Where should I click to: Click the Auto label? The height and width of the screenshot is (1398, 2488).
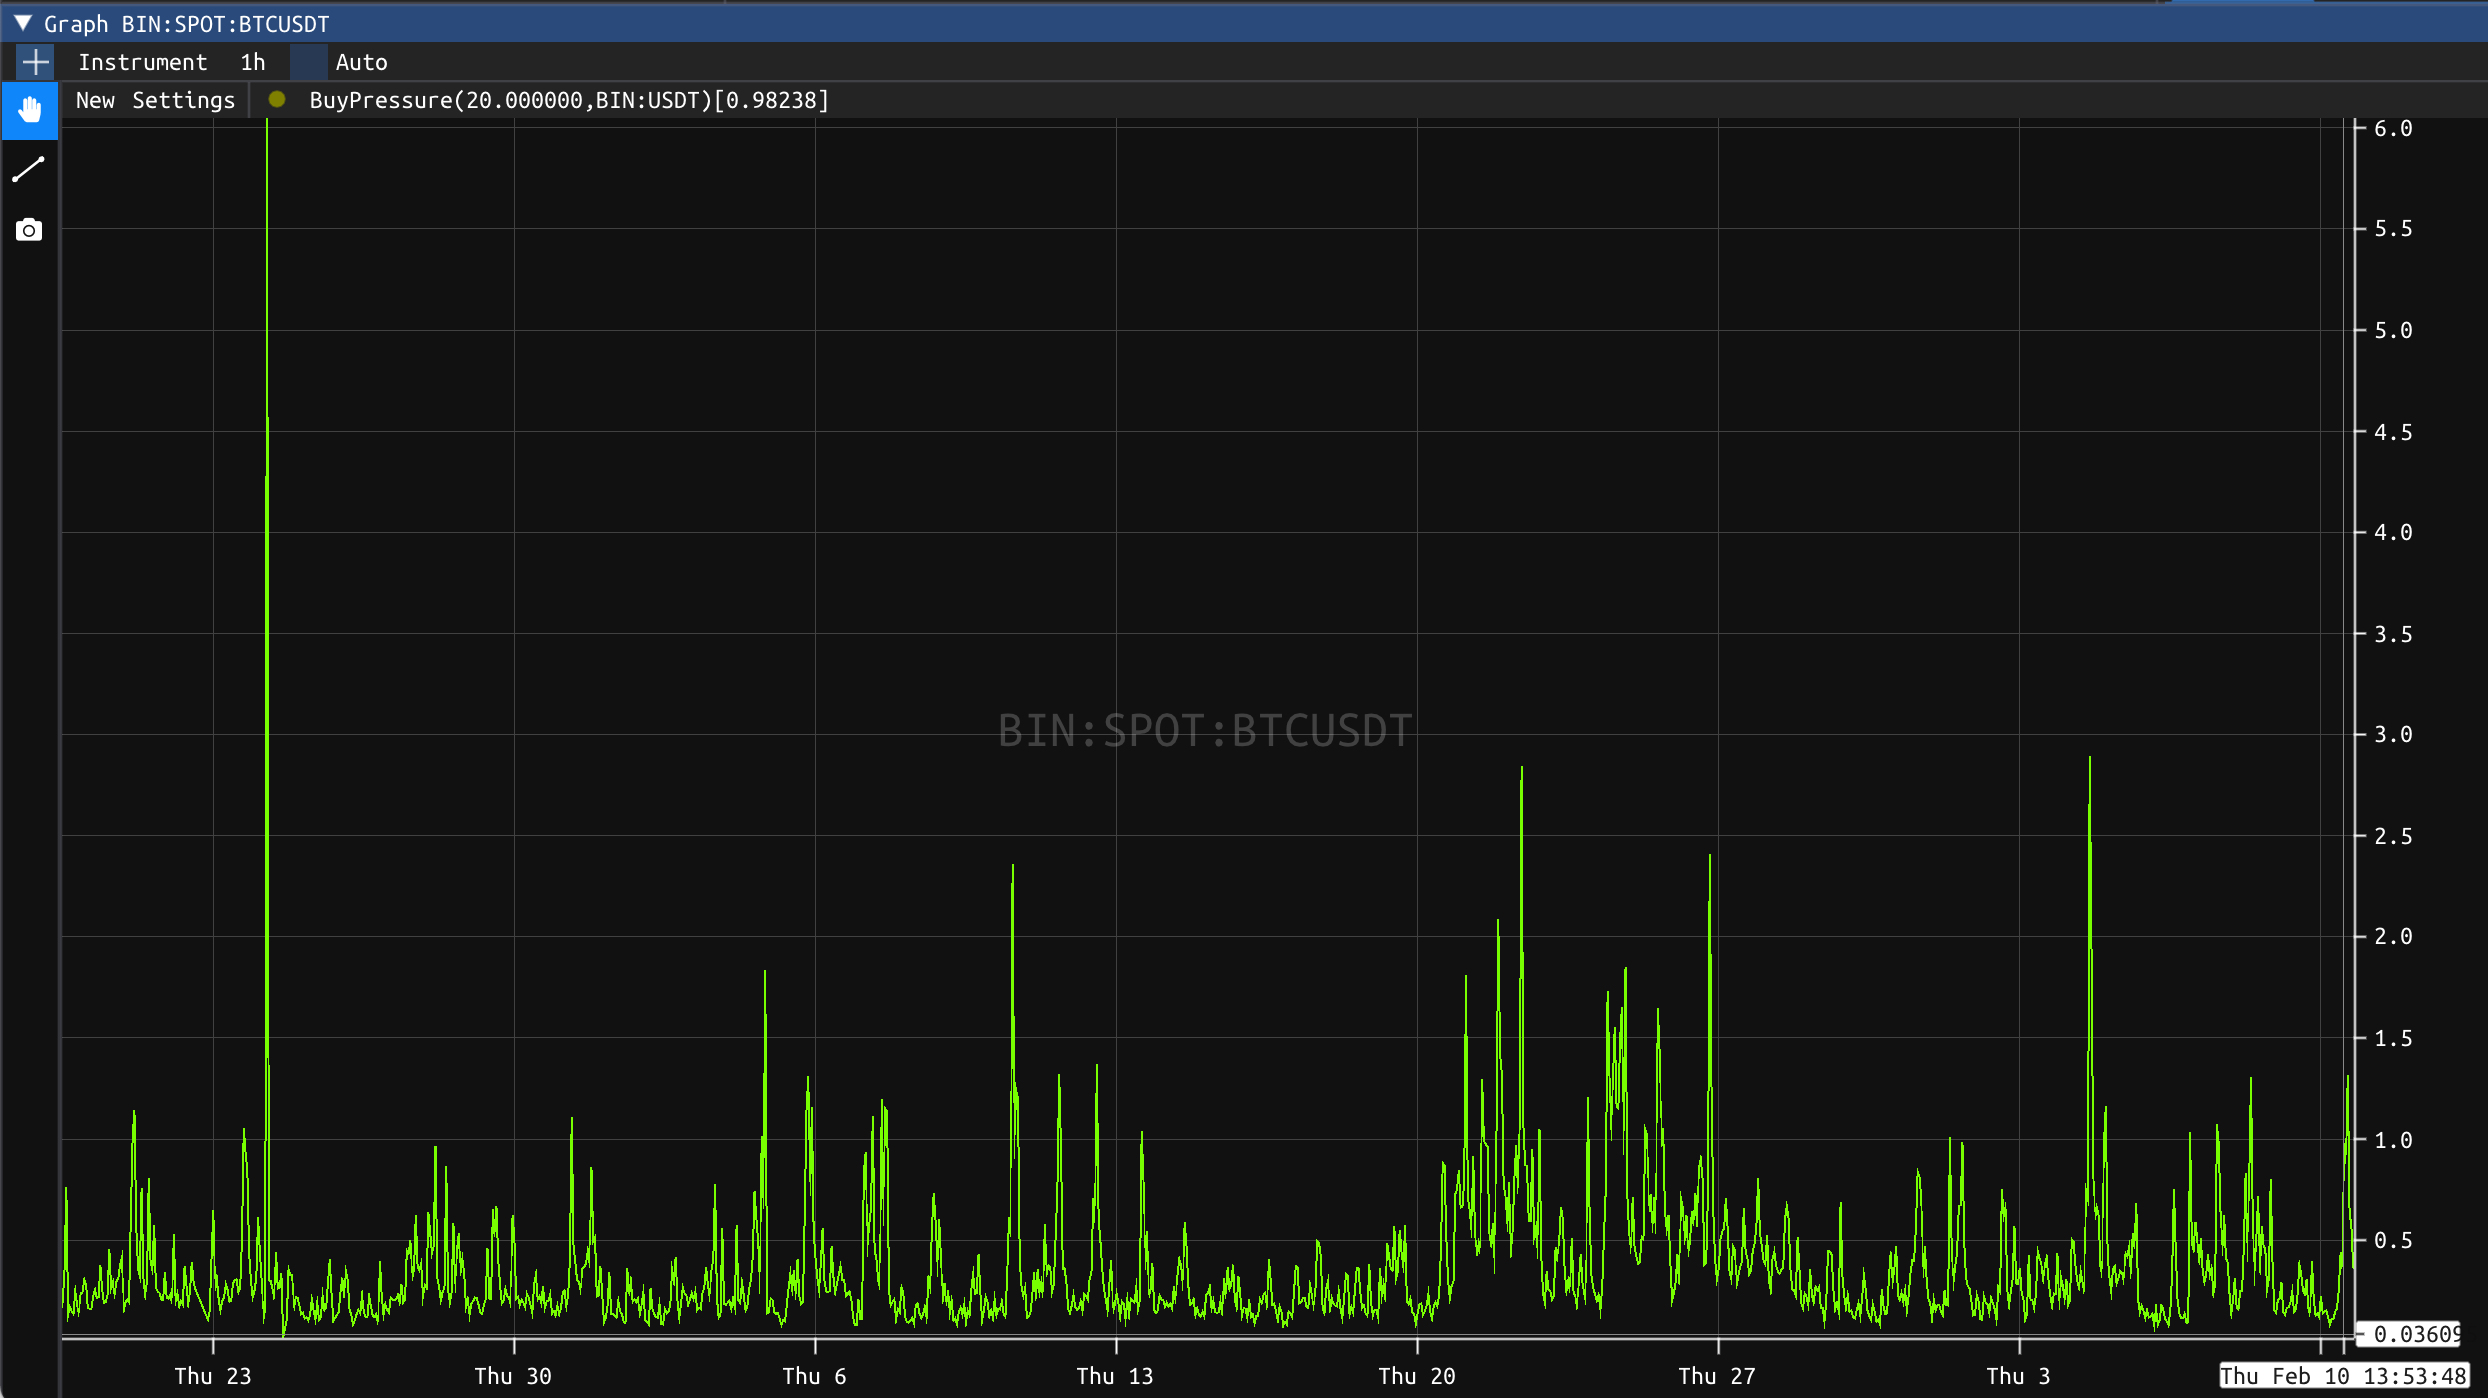[362, 62]
